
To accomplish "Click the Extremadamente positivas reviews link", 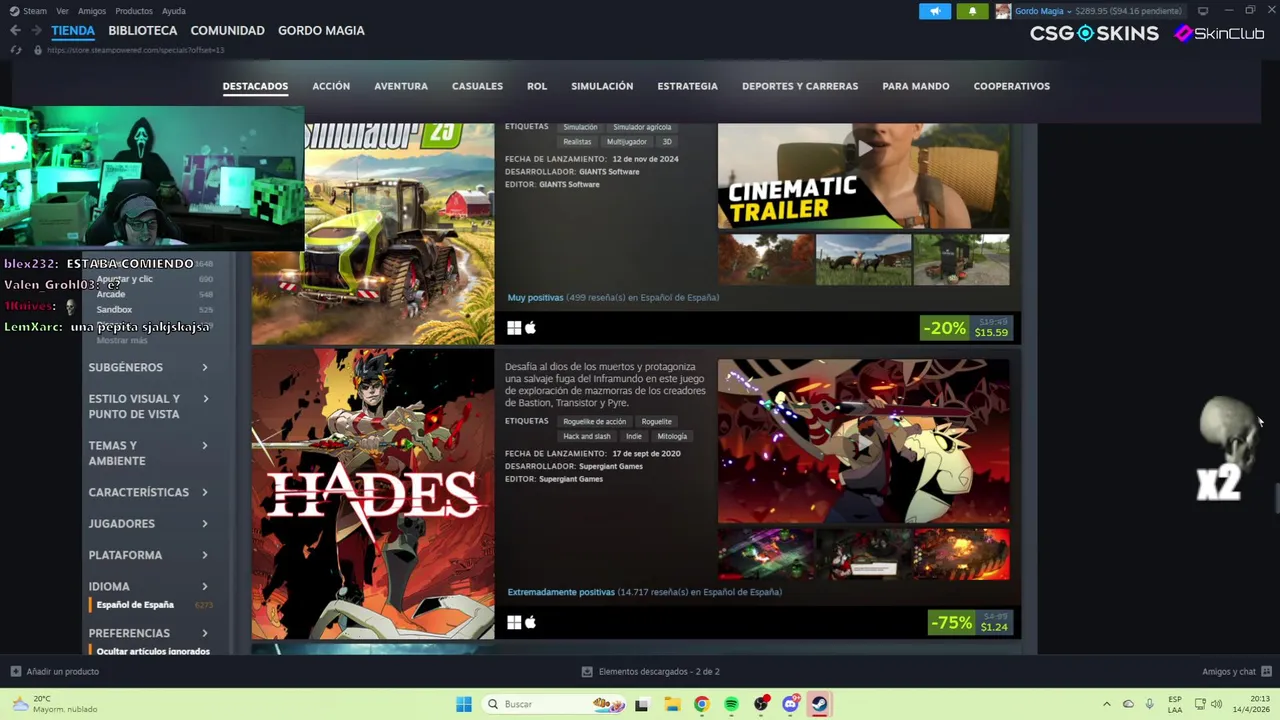I will coord(561,592).
